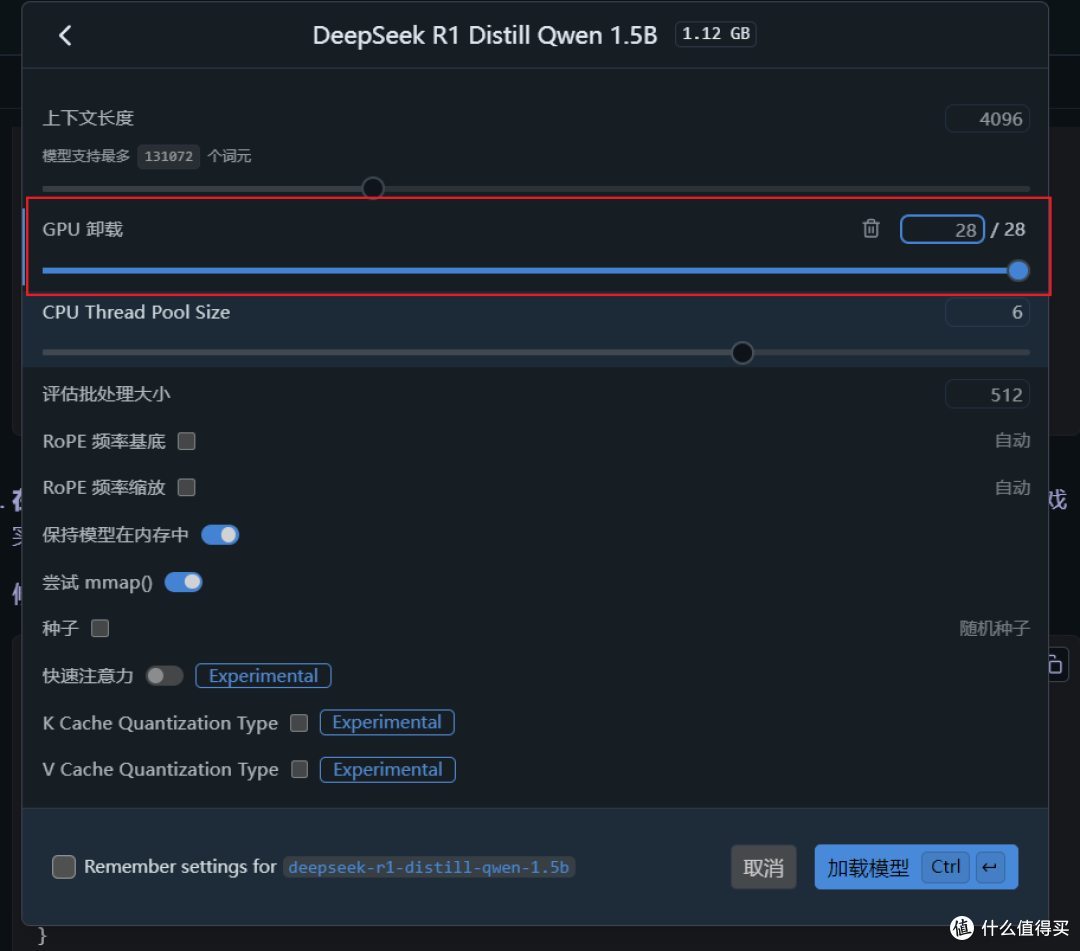Viewport: 1080px width, 951px height.
Task: Enable the RoPE 频率缩放 checkbox
Action: pyautogui.click(x=186, y=488)
